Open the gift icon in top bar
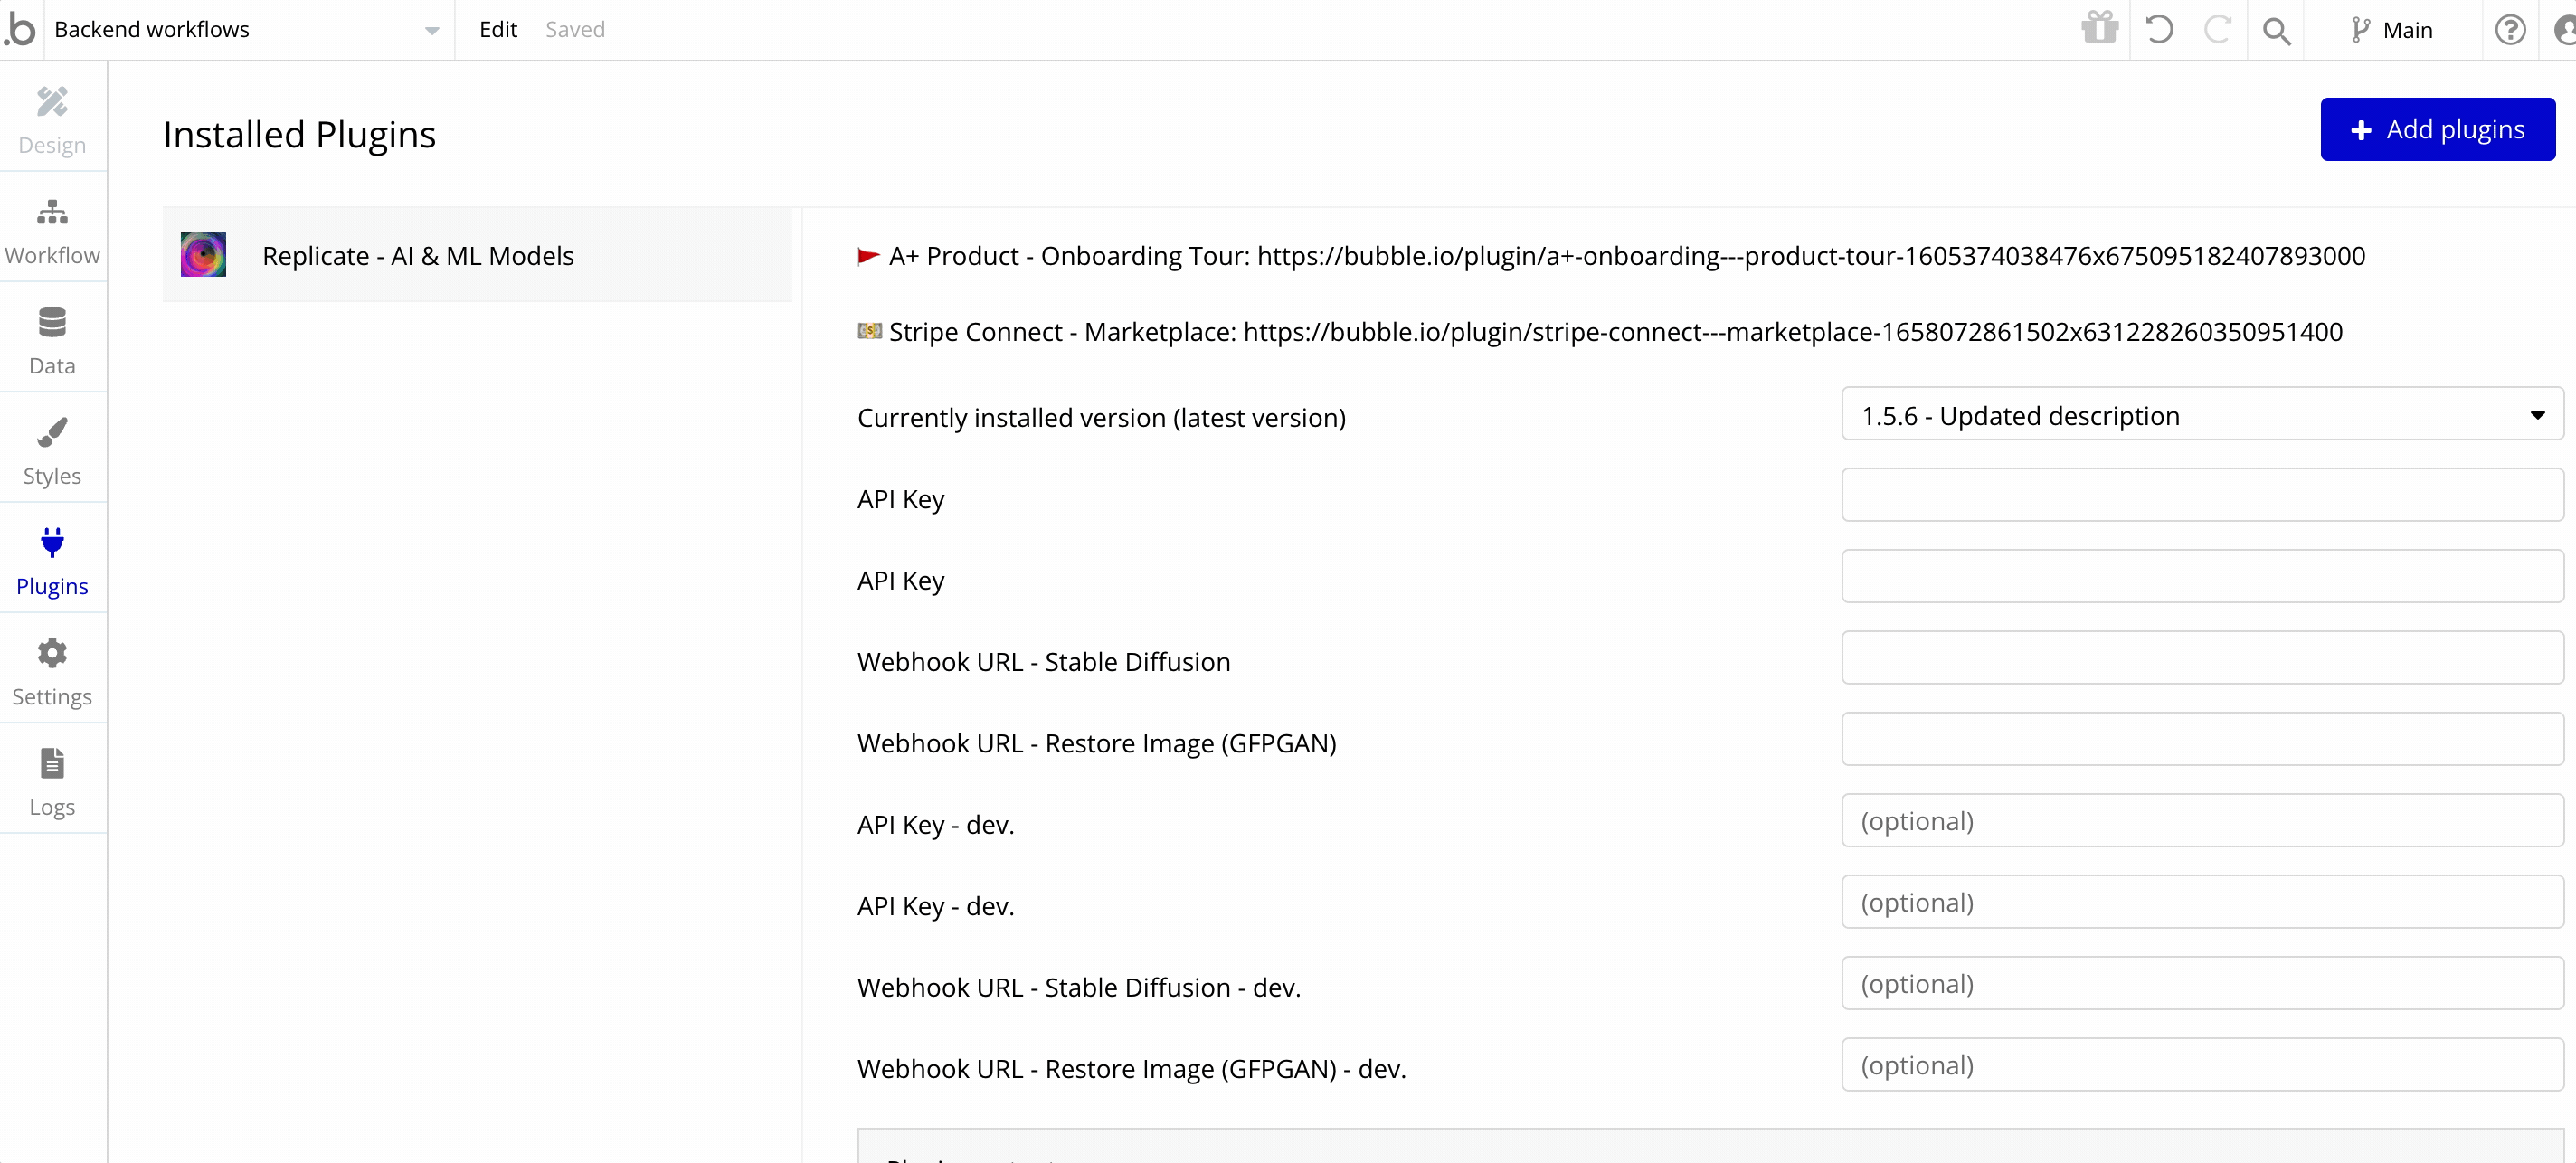This screenshot has height=1163, width=2576. [x=2099, y=29]
